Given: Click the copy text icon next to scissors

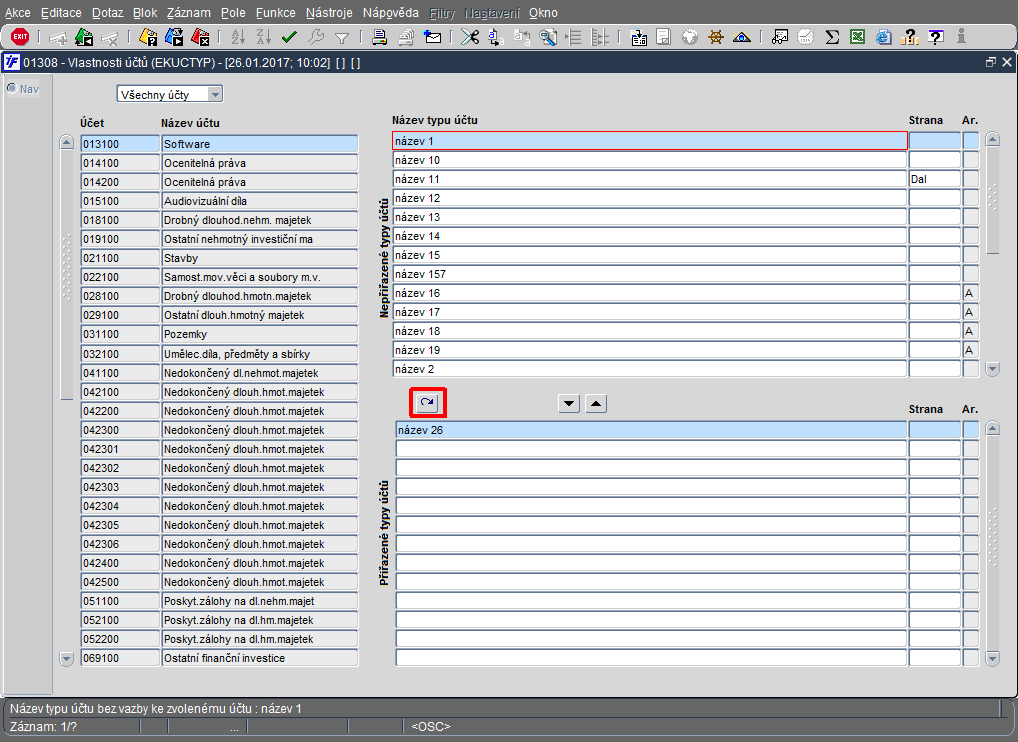Looking at the screenshot, I should click(x=495, y=37).
